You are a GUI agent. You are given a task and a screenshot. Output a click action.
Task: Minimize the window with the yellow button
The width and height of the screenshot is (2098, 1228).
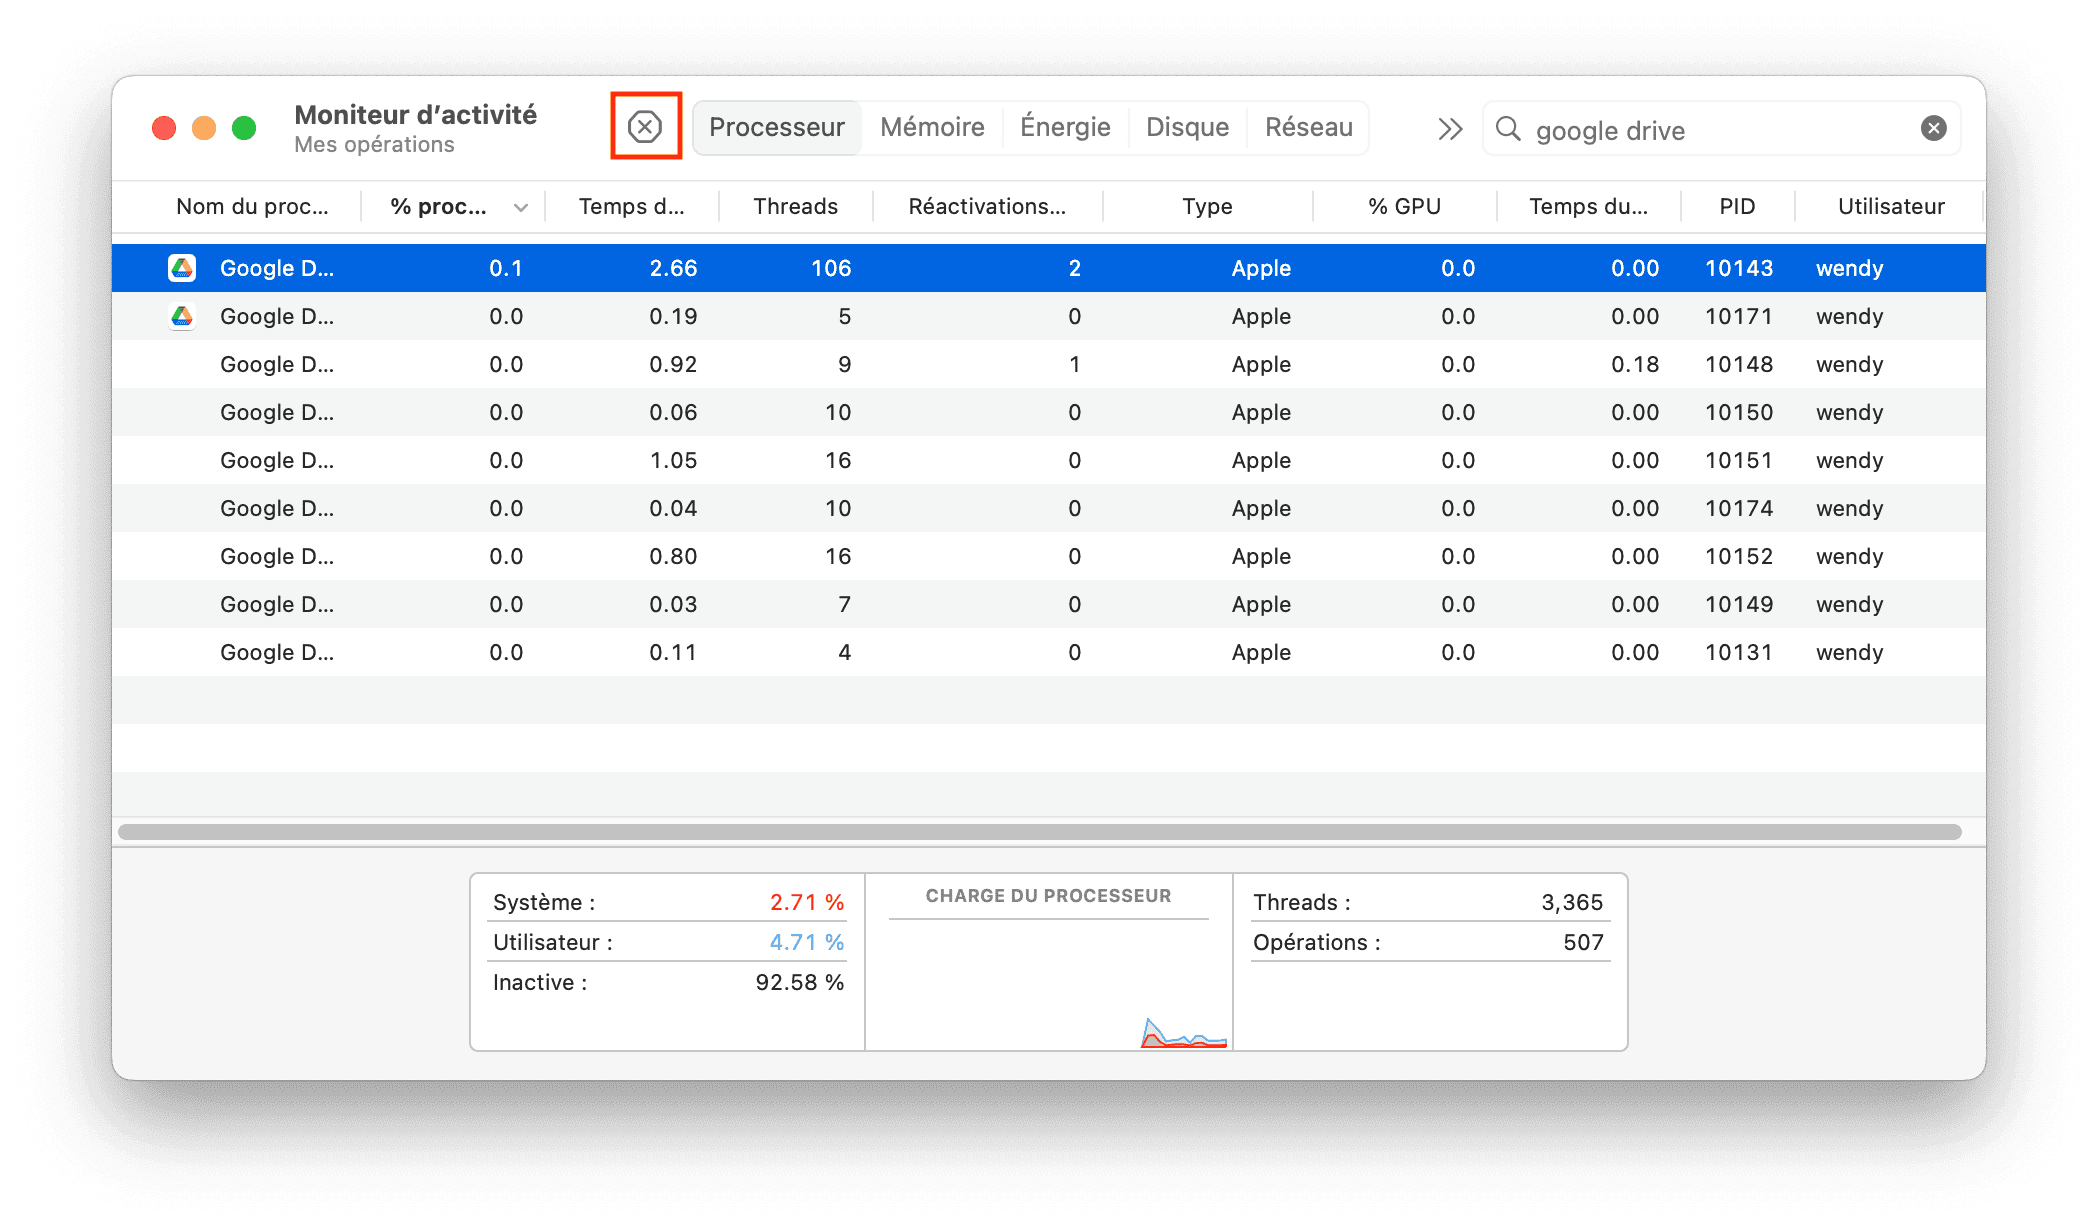[x=204, y=128]
